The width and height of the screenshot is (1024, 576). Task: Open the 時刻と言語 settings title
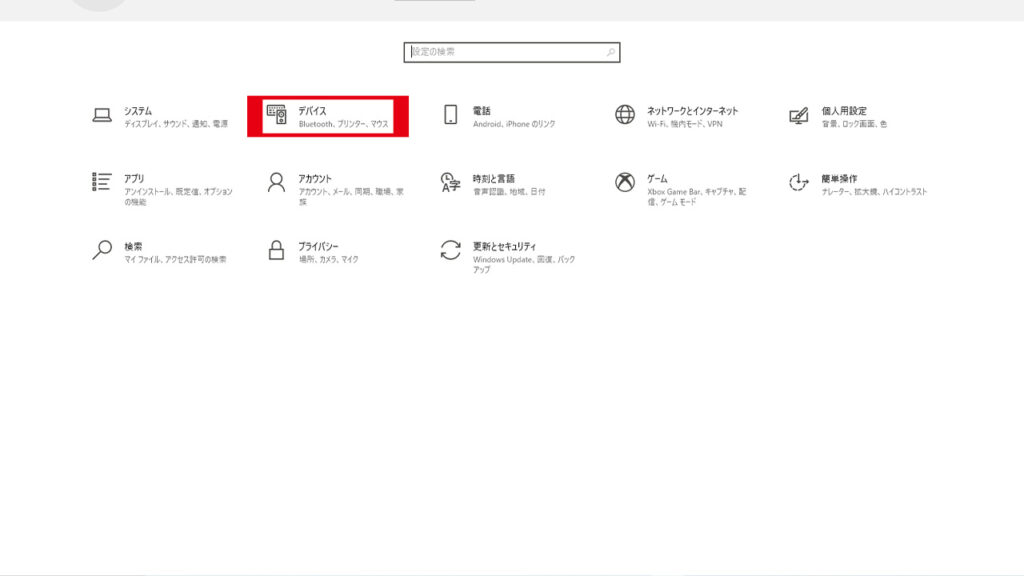pos(494,178)
